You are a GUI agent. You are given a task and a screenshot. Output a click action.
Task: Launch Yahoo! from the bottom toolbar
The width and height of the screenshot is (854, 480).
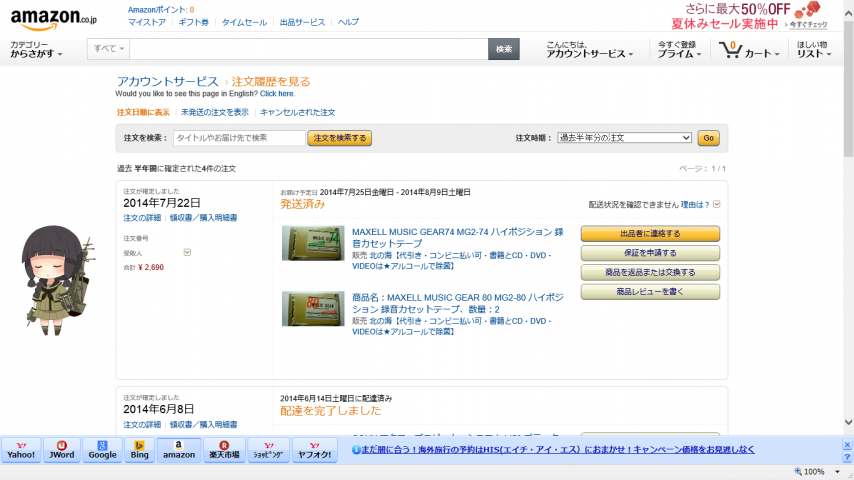pos(21,450)
